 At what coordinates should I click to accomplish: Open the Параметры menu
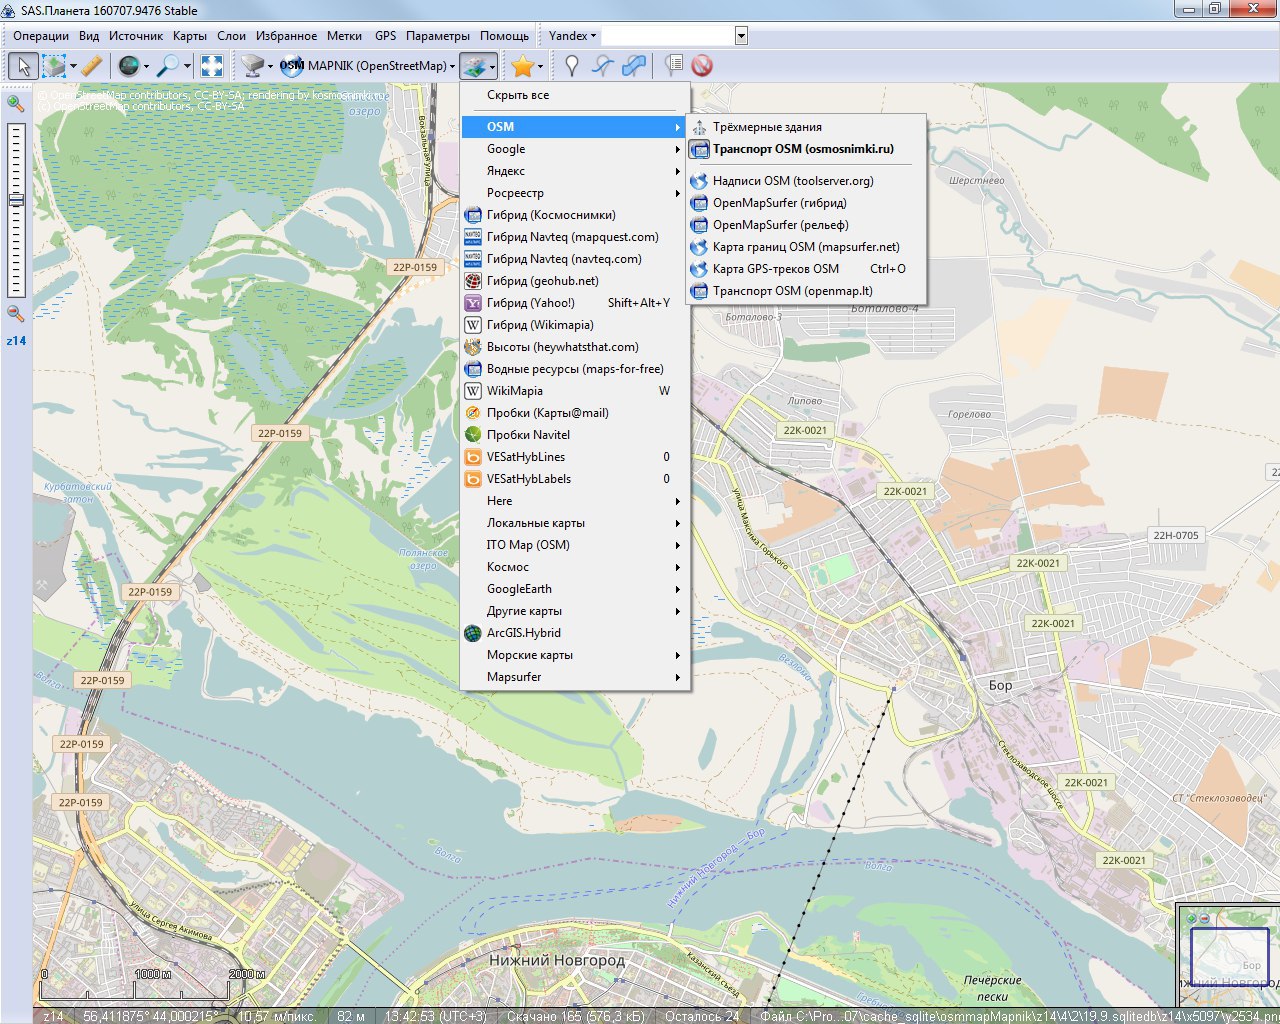coord(437,36)
